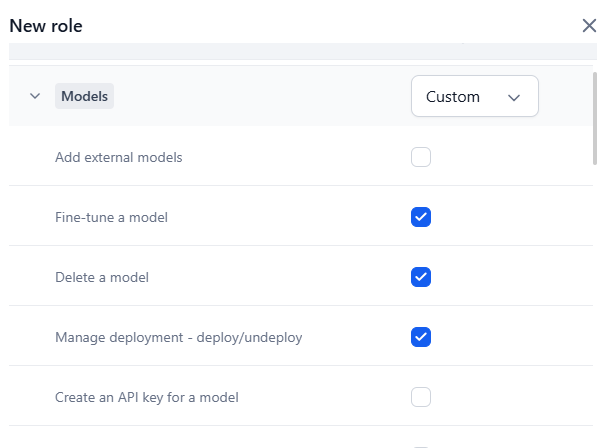611x448 pixels.
Task: Click the Models section label
Action: click(84, 97)
